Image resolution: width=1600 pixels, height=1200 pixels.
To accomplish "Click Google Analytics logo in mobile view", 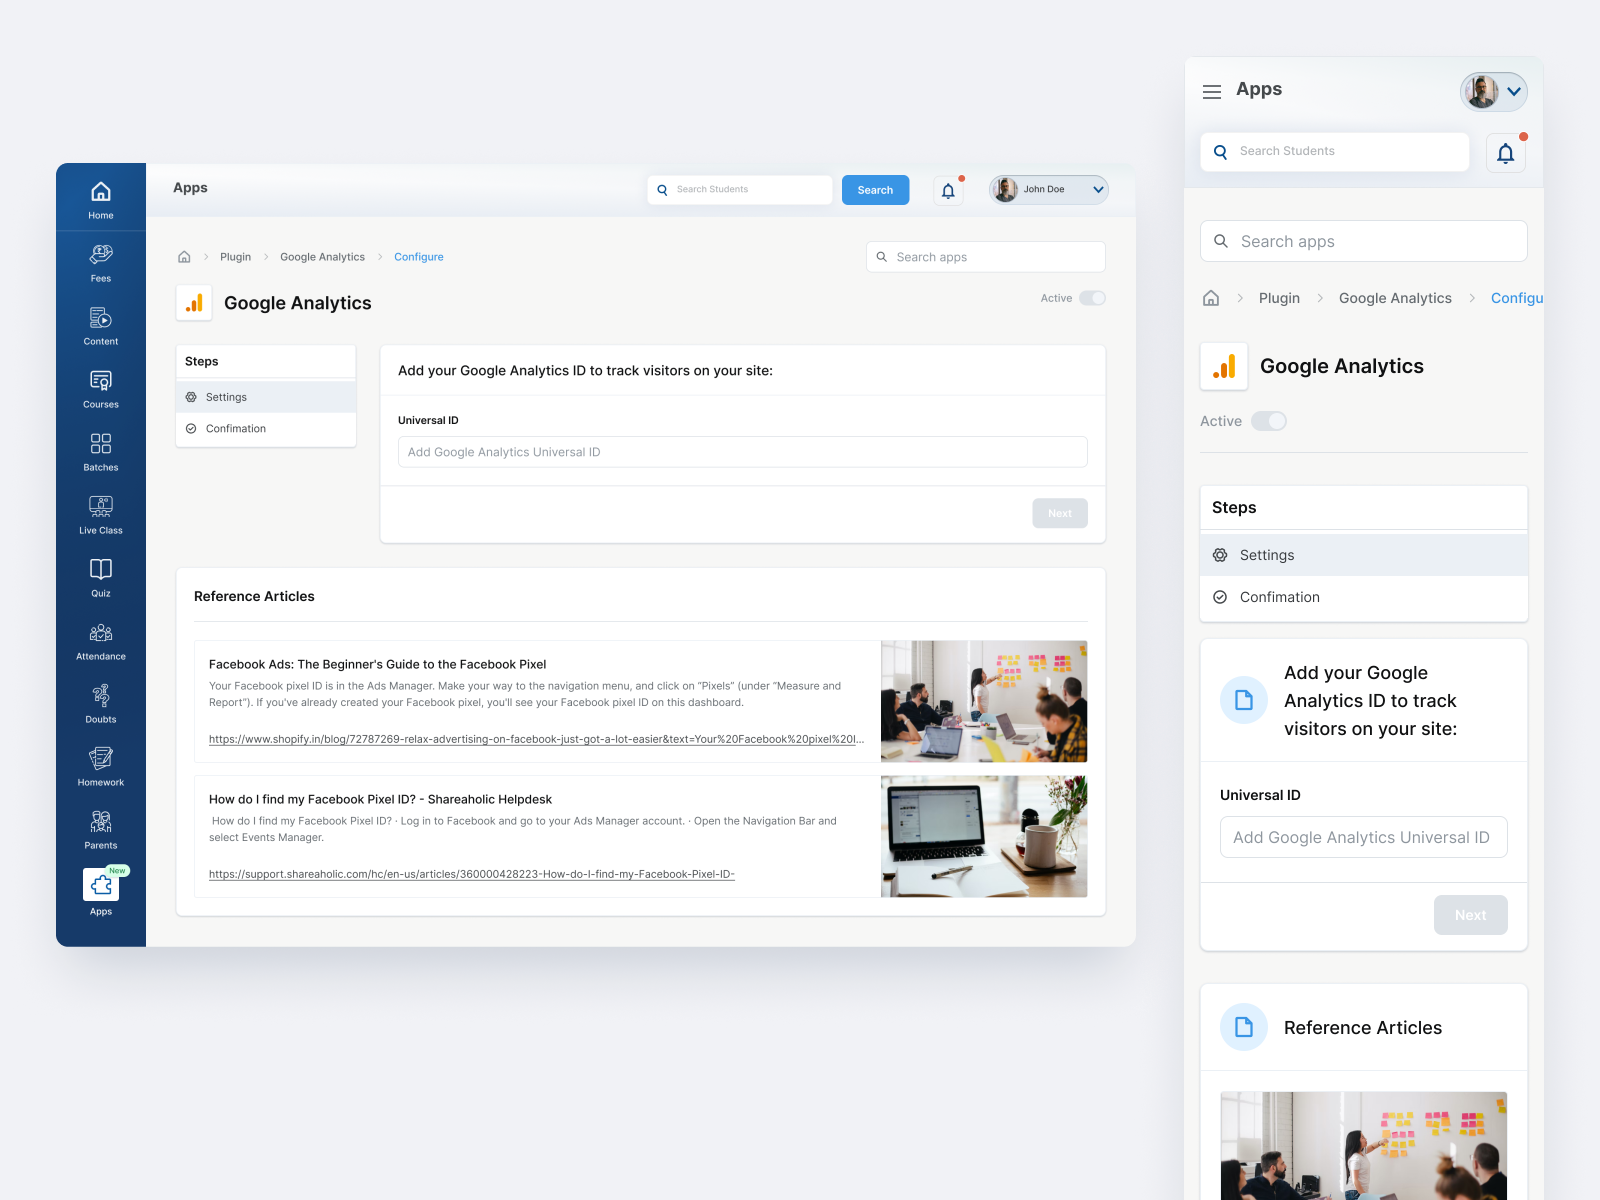I will click(x=1224, y=366).
